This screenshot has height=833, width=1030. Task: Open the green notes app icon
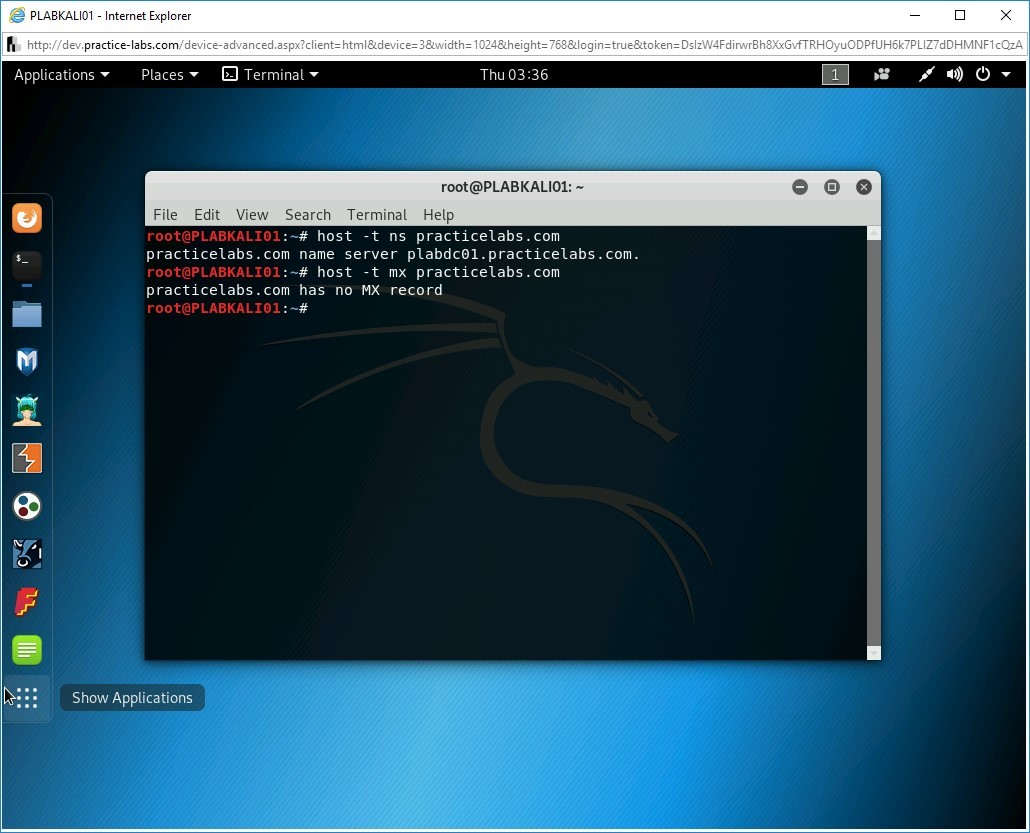click(27, 650)
